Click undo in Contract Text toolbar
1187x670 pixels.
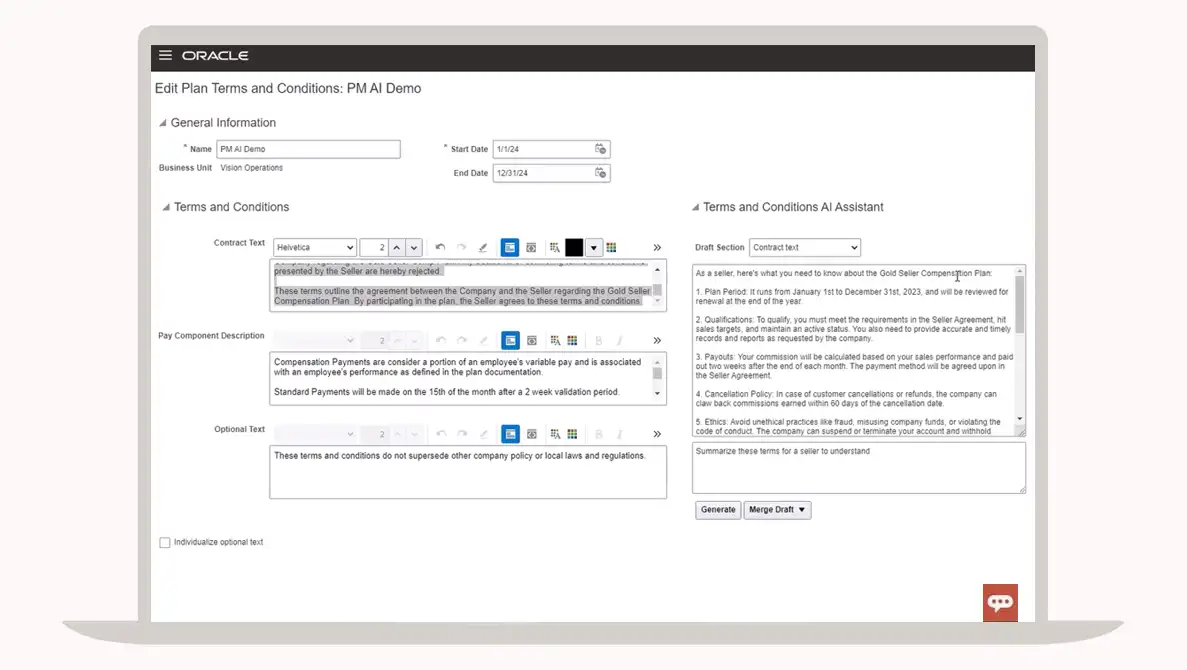[x=441, y=247]
